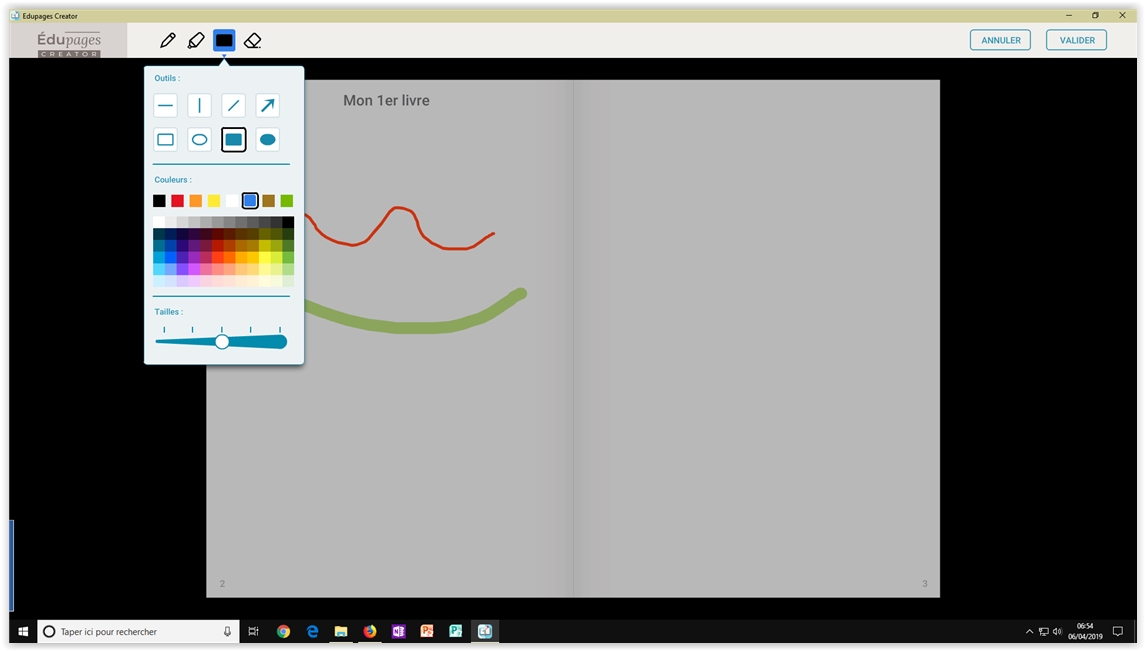The height and width of the screenshot is (651, 1145).
Task: Click the Tailles size slider handle
Action: 222,342
